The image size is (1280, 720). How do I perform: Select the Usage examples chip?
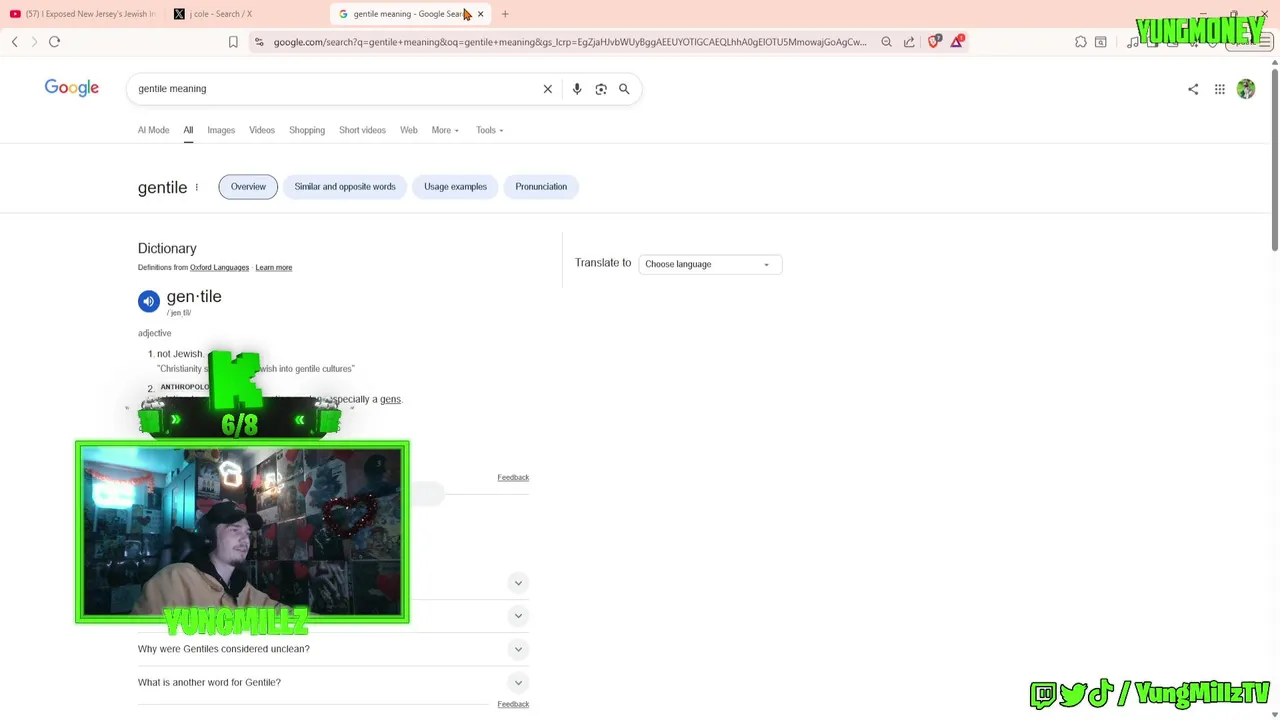(455, 187)
